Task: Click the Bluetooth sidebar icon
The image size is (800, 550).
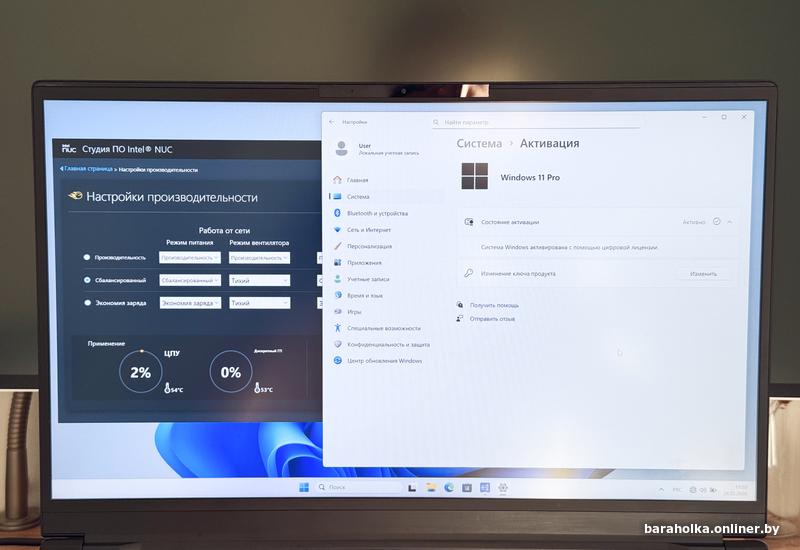Action: pos(337,213)
